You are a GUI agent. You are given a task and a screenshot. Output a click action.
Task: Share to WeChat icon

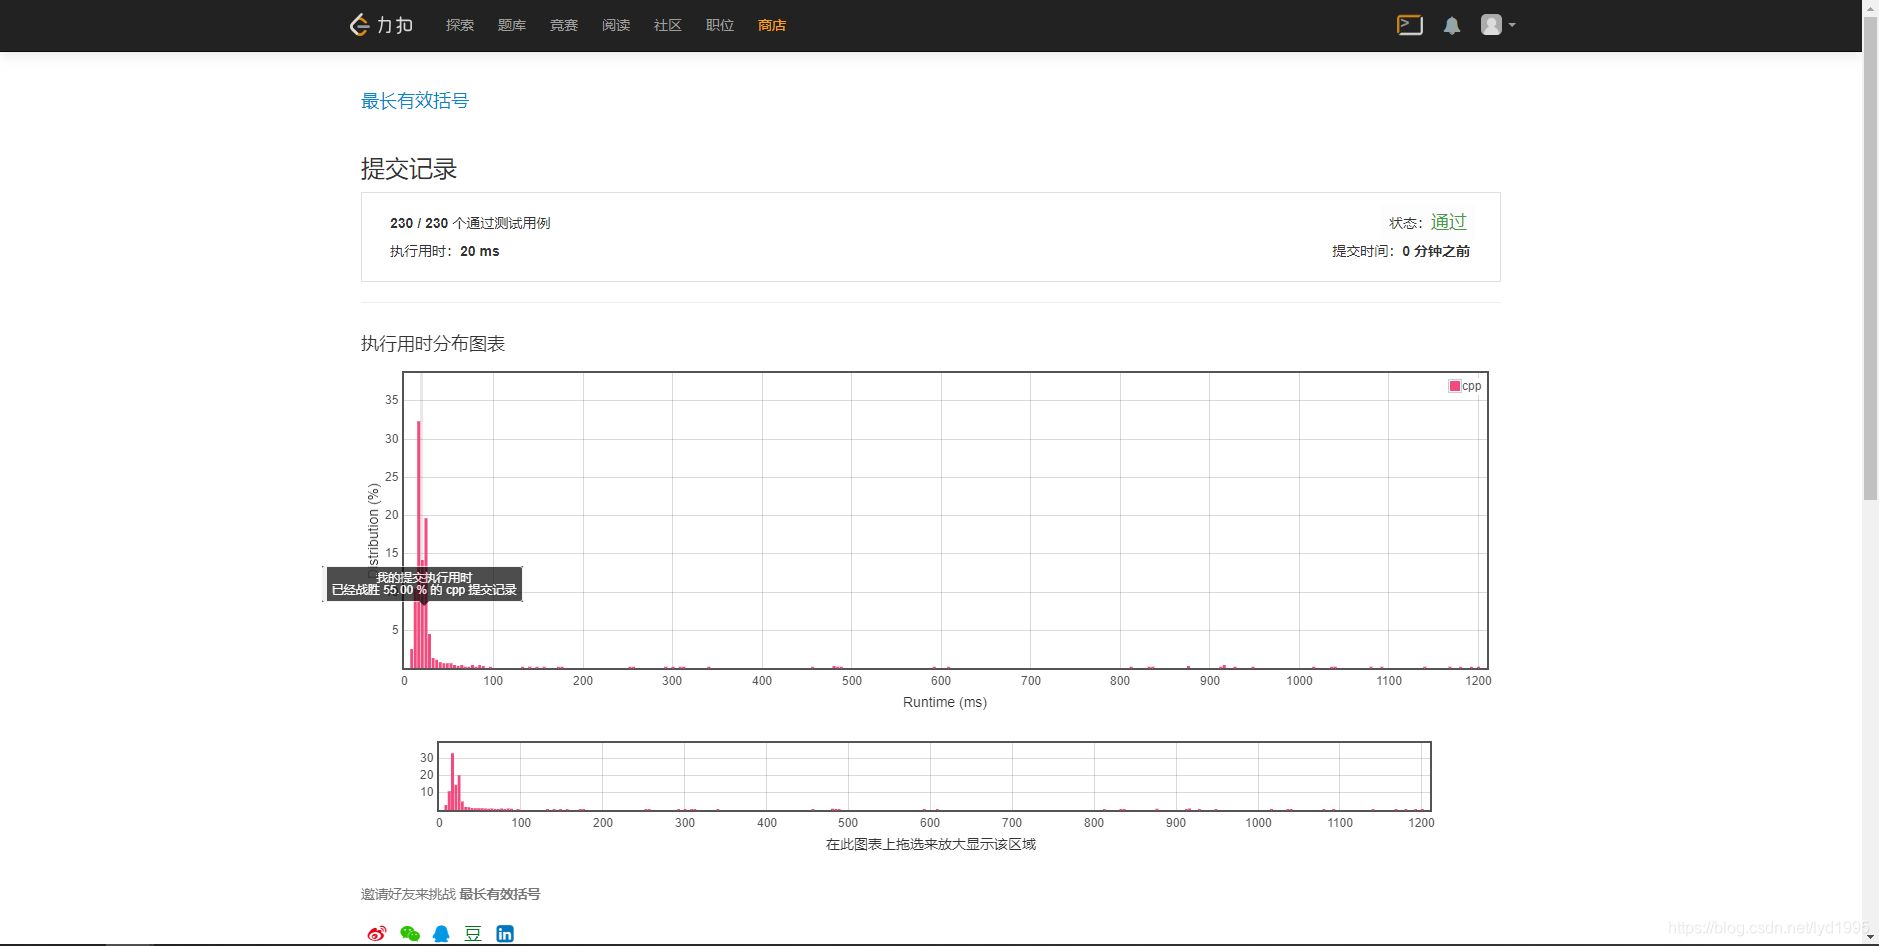409,934
